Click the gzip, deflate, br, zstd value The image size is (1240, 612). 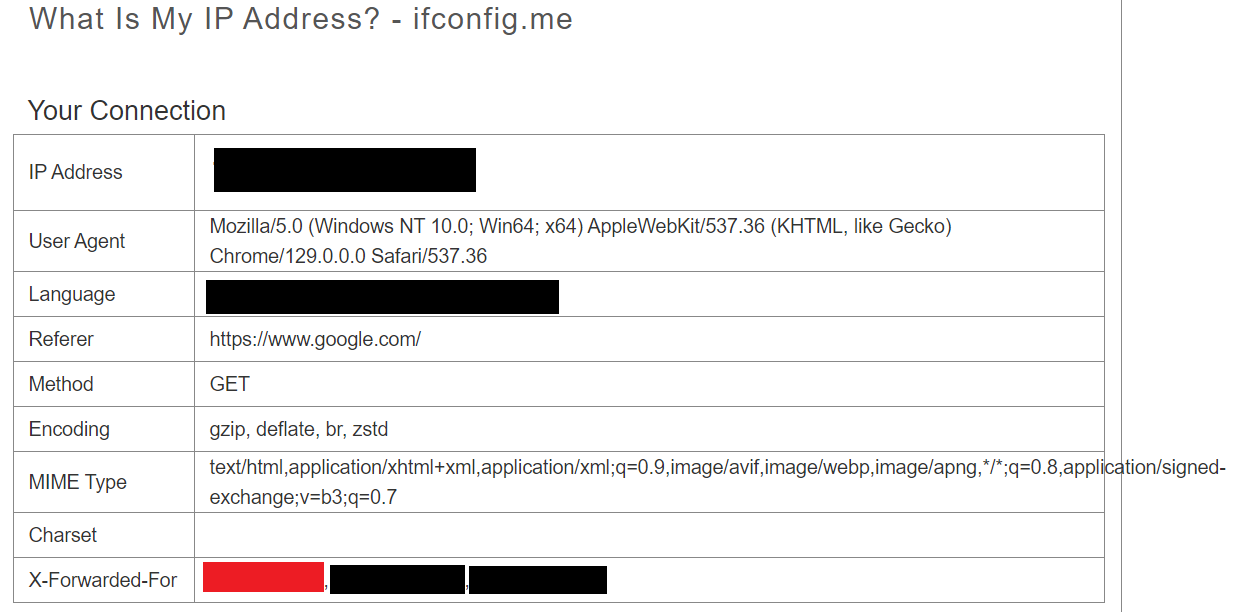(x=299, y=429)
